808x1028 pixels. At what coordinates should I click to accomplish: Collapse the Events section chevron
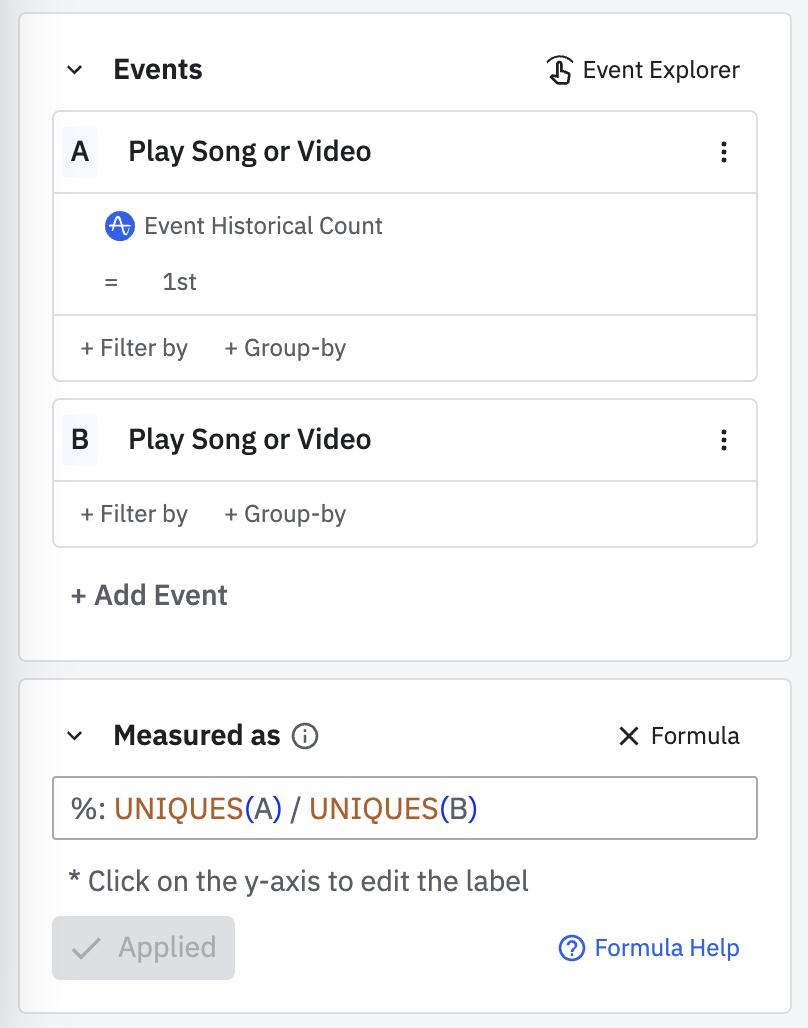[x=74, y=70]
